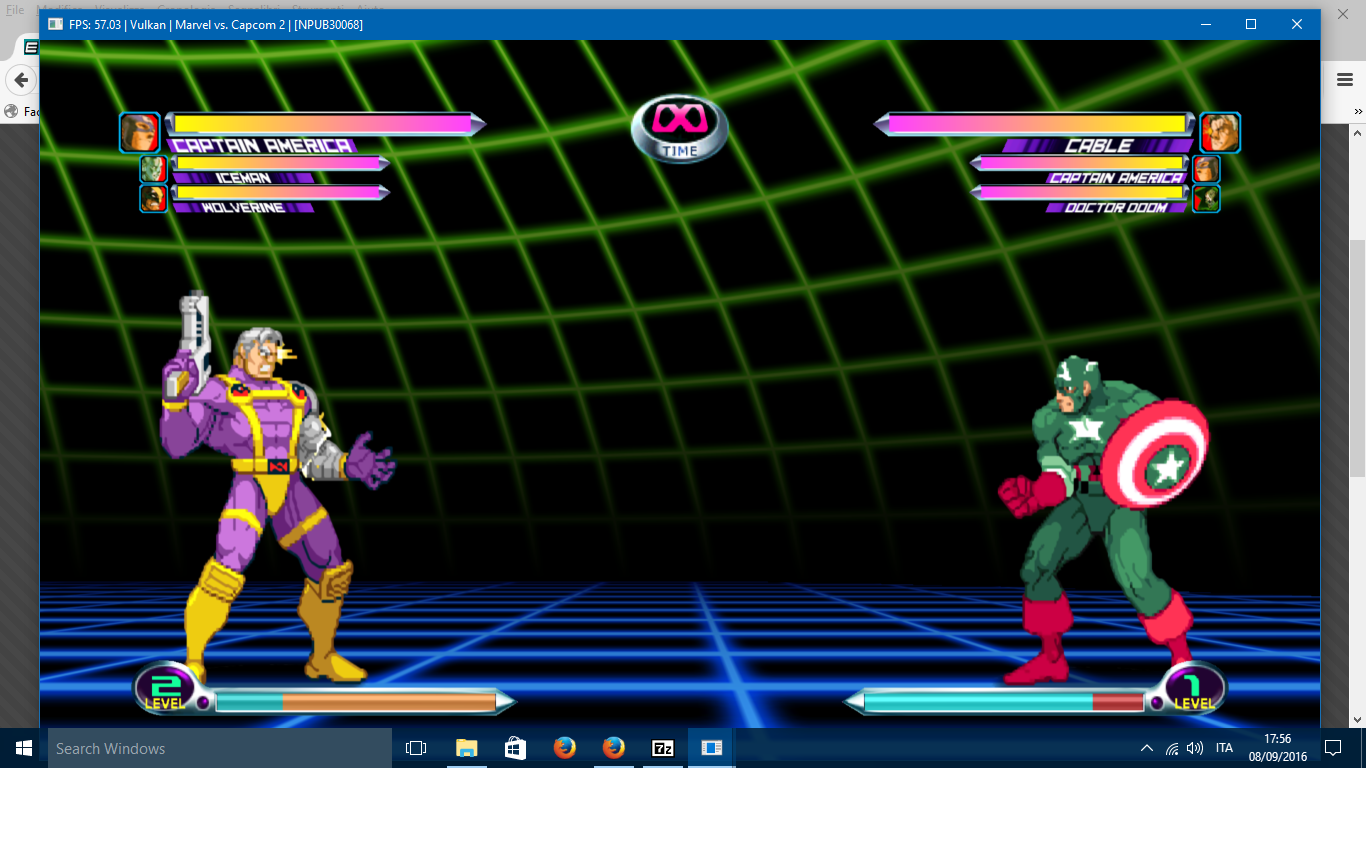Click the infinity TIME counter icon
1366x856 pixels.
pos(680,128)
